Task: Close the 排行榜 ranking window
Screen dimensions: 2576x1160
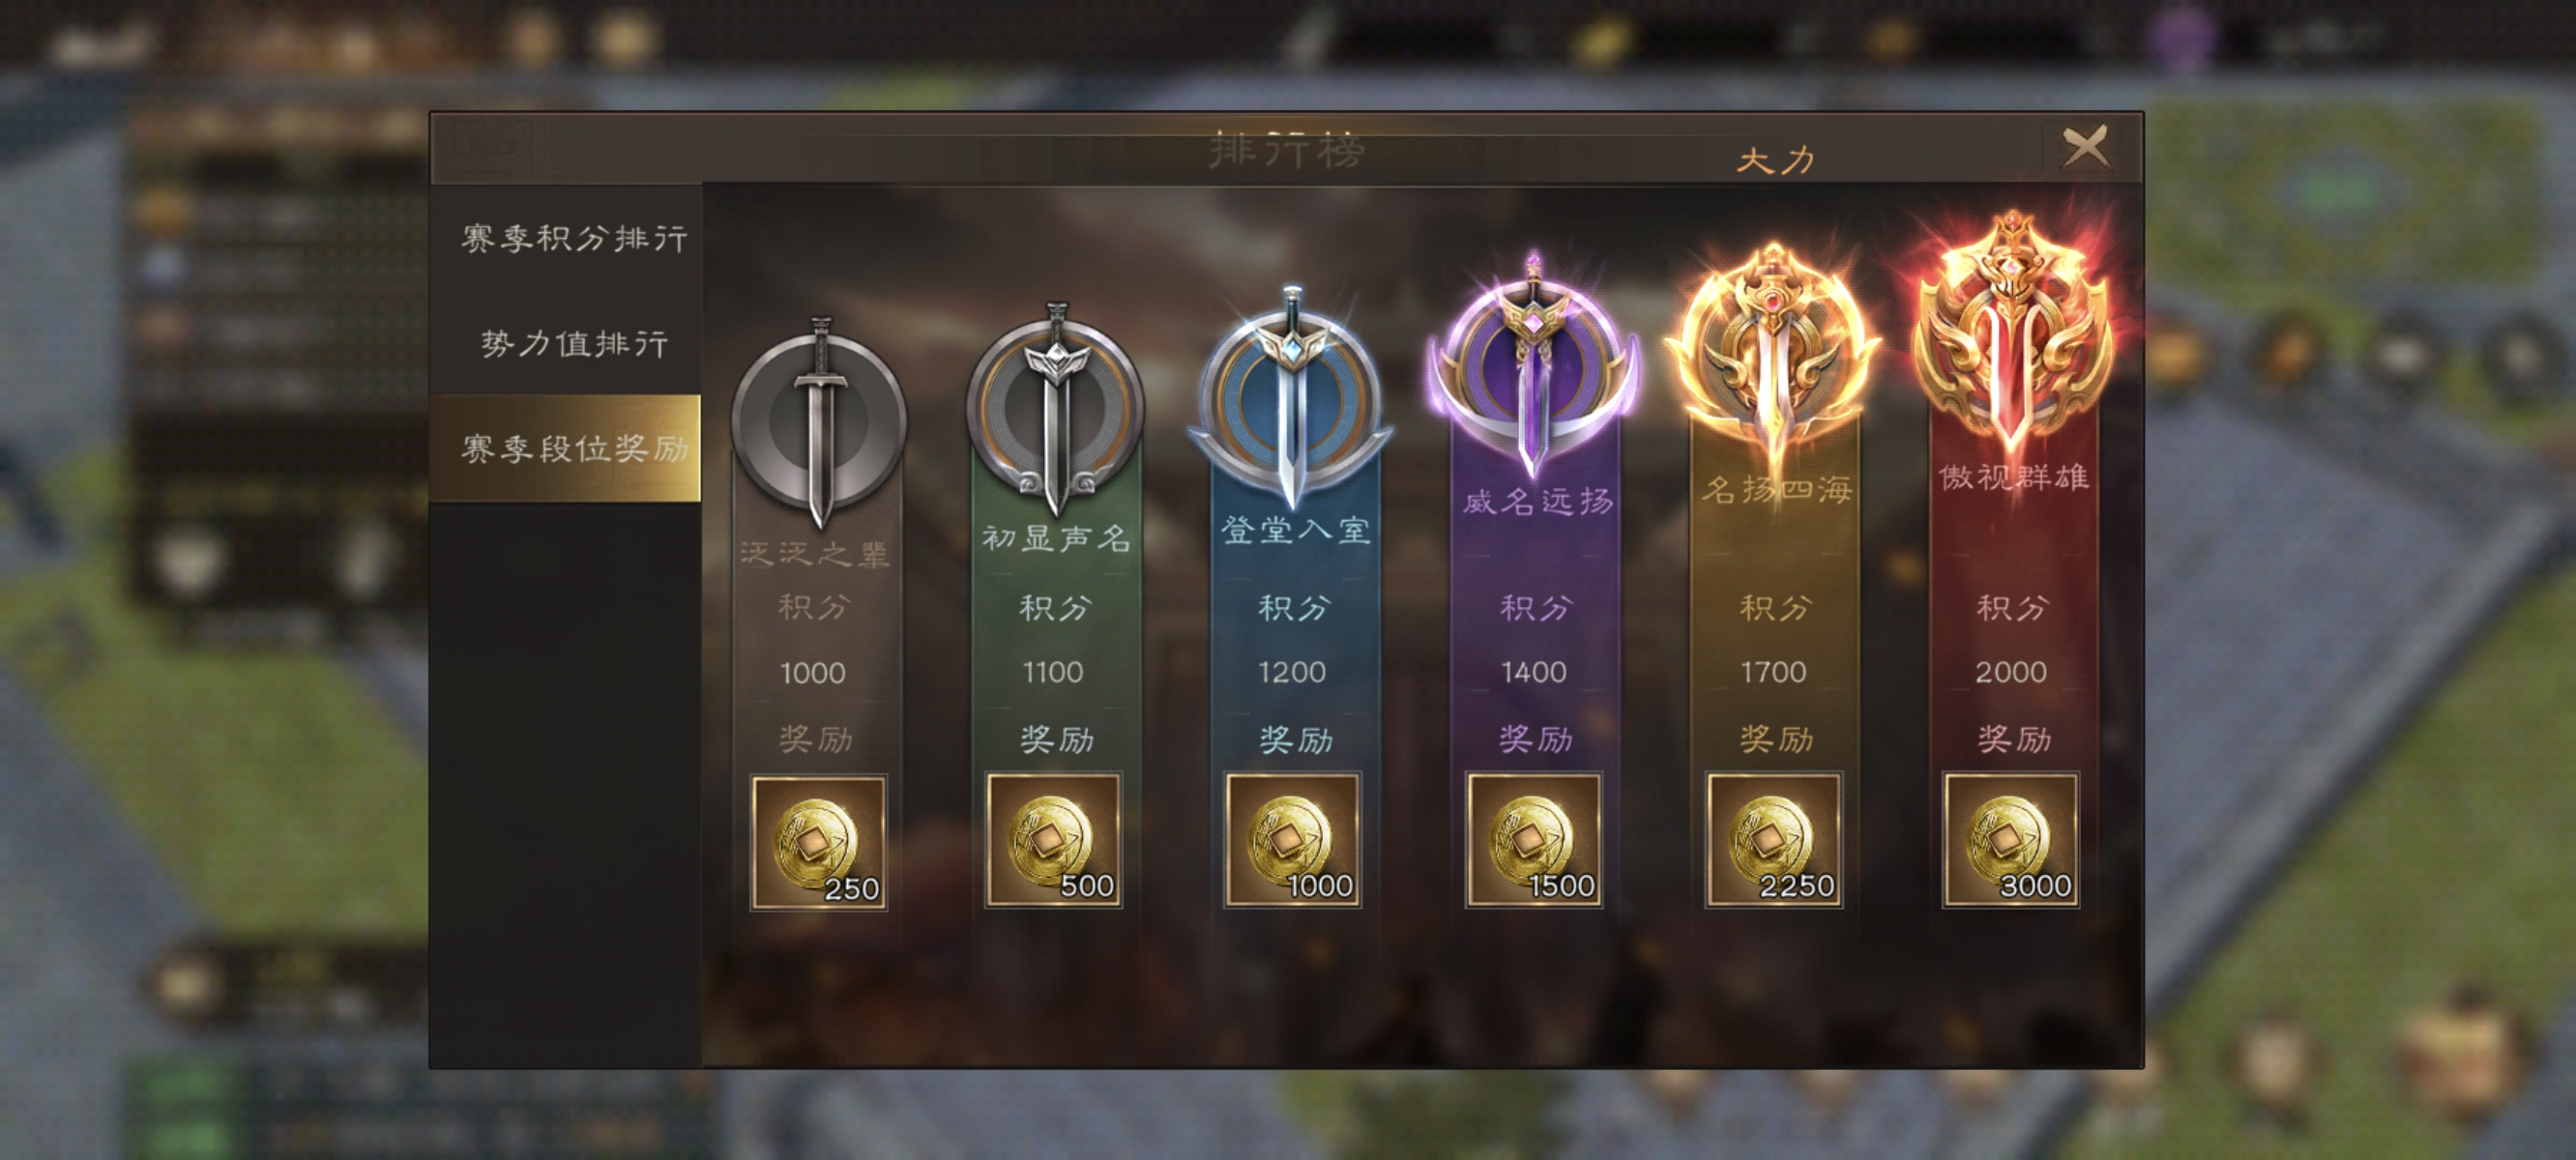Action: click(2085, 148)
